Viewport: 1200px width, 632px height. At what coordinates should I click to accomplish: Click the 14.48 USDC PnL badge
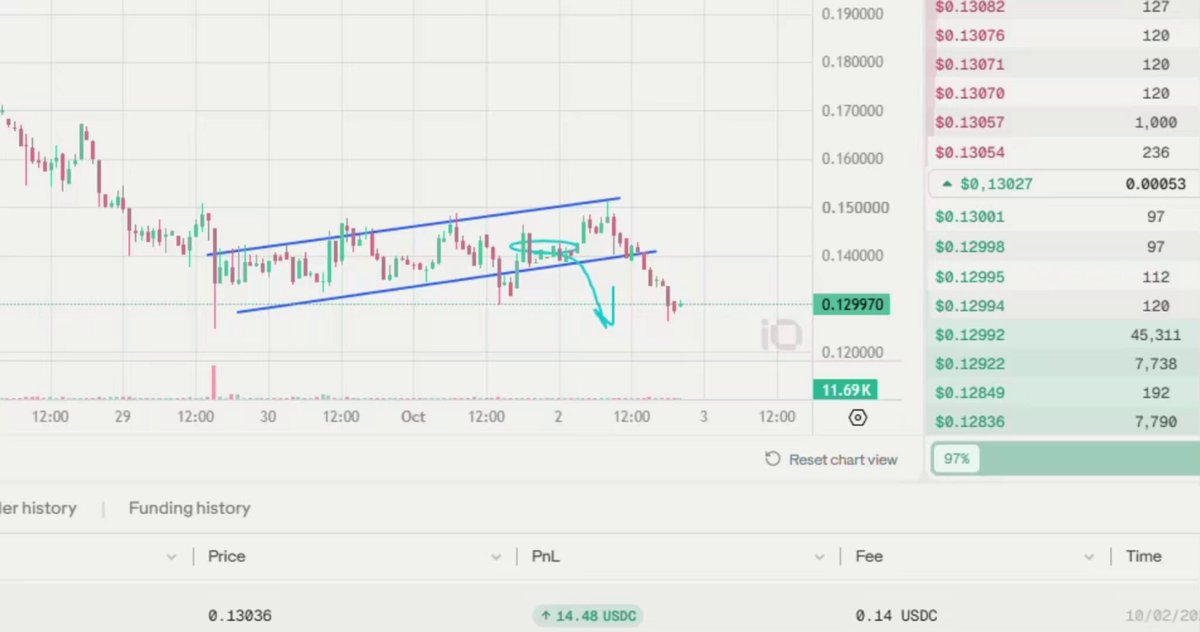pos(589,616)
